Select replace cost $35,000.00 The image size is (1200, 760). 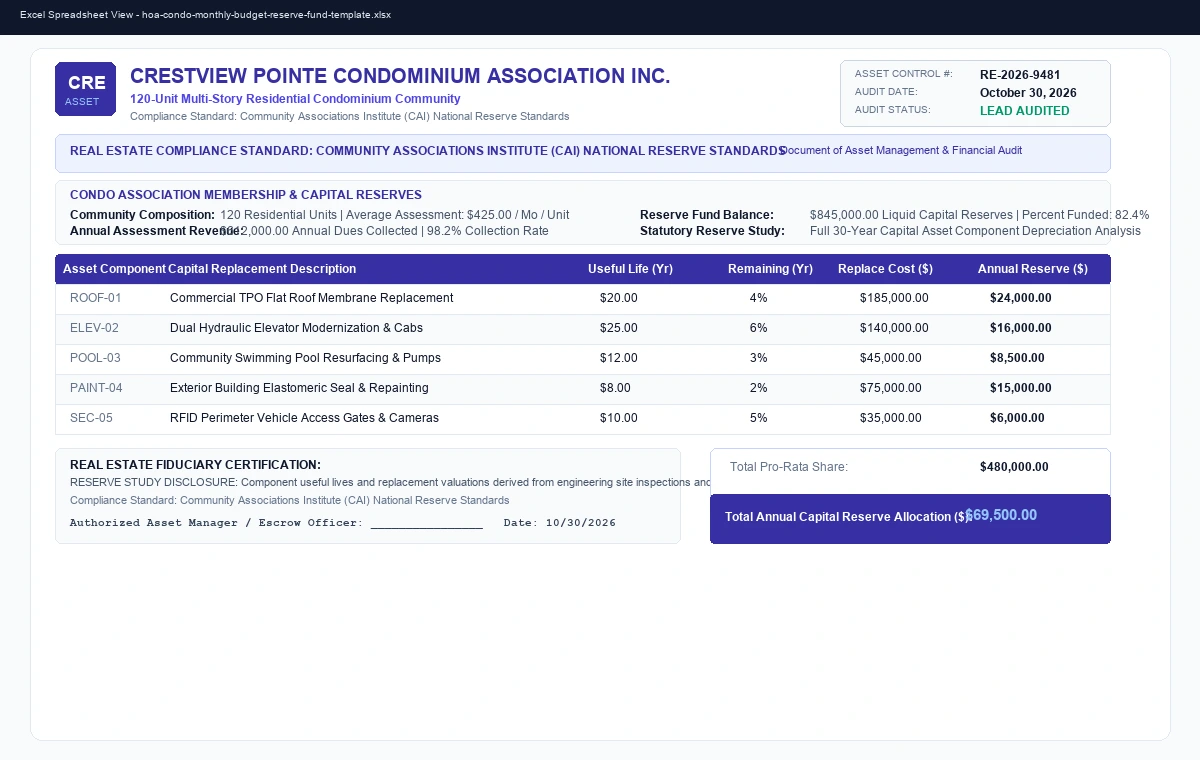[x=891, y=418]
